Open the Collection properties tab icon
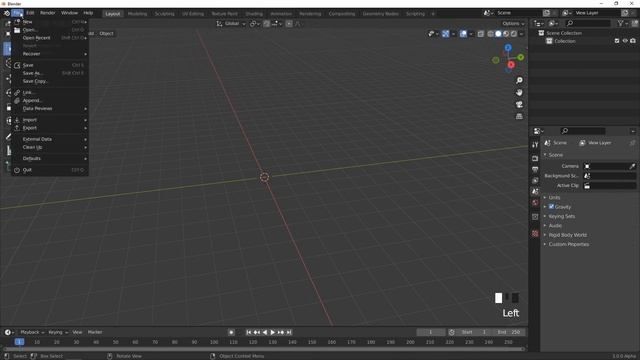This screenshot has height=360, width=640. [x=535, y=217]
